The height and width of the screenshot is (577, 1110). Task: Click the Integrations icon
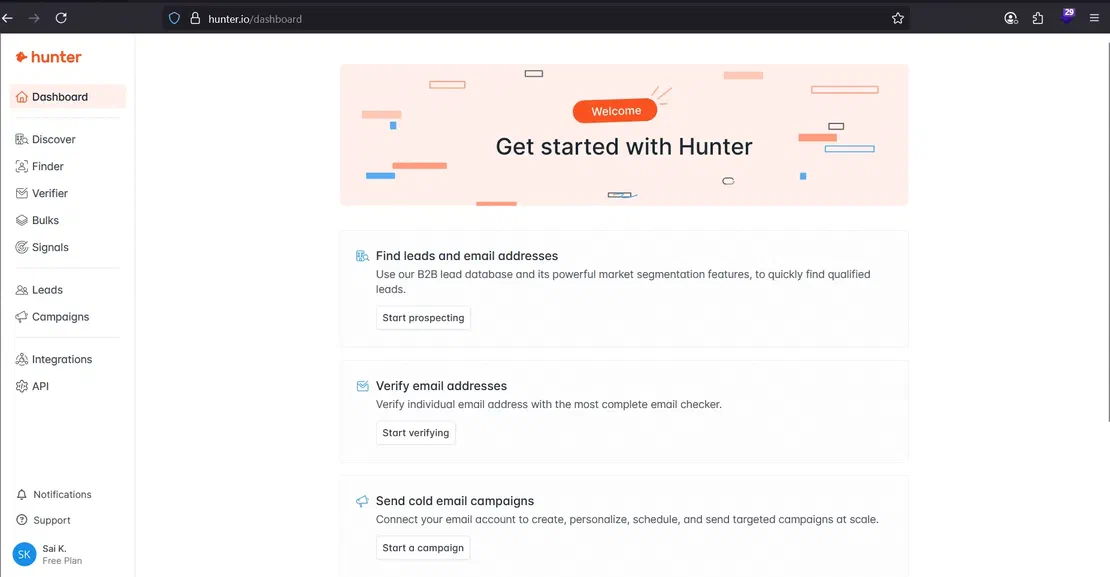[22, 359]
